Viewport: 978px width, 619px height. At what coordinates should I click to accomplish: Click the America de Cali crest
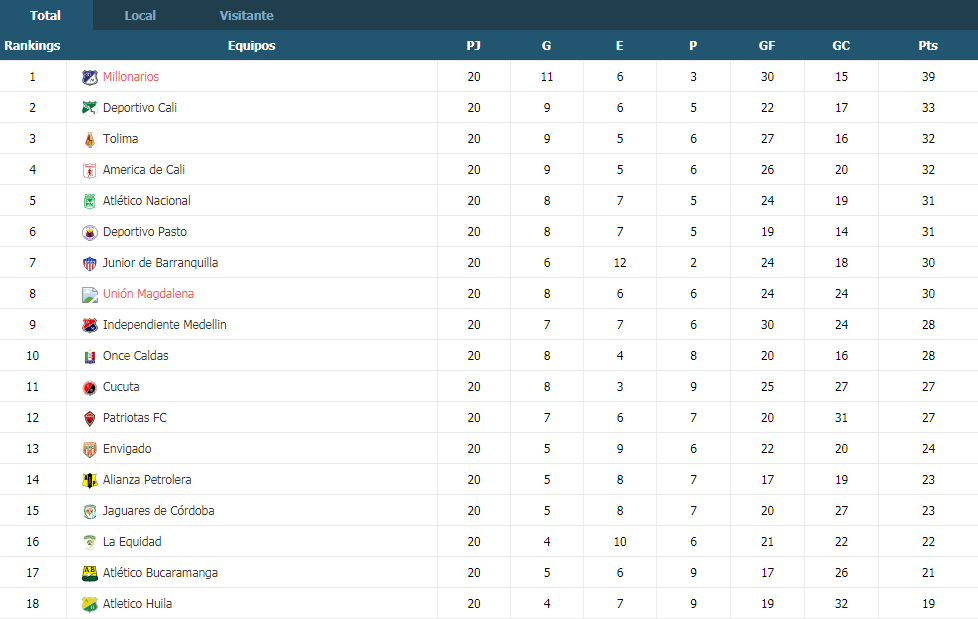90,170
